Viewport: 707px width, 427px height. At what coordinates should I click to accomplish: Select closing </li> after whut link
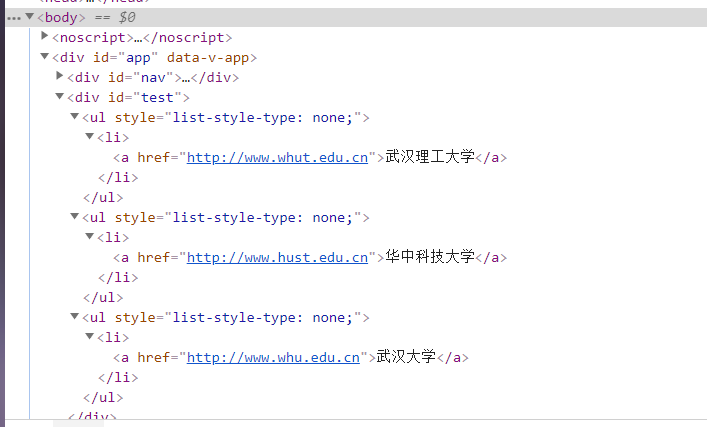(x=118, y=178)
